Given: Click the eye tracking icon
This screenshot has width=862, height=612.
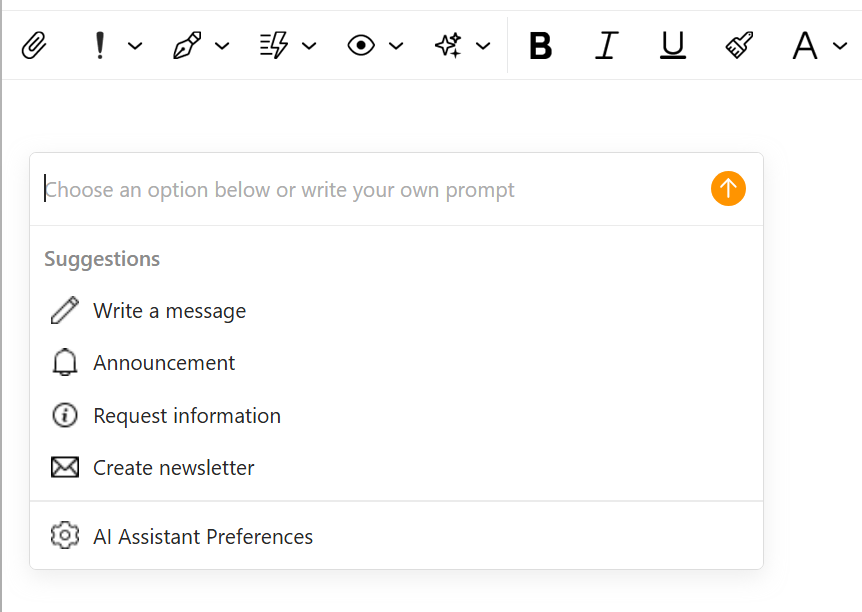Looking at the screenshot, I should 361,45.
